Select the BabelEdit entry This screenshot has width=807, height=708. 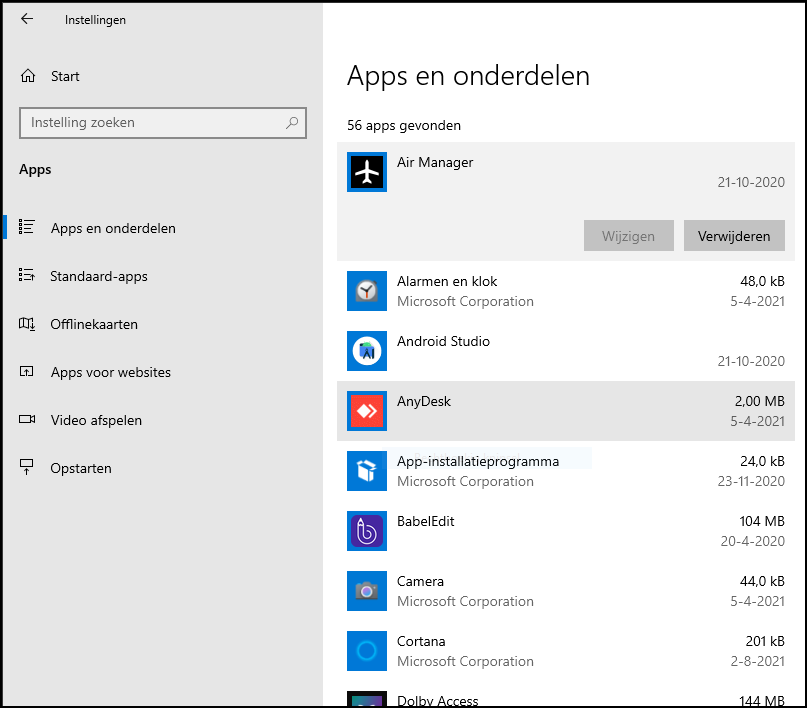pos(566,531)
